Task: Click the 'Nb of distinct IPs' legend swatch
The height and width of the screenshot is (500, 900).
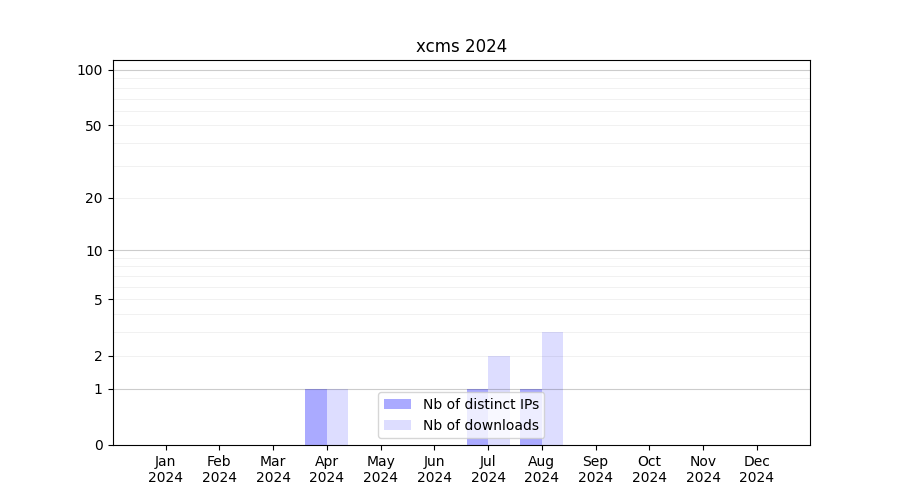Action: tap(397, 404)
